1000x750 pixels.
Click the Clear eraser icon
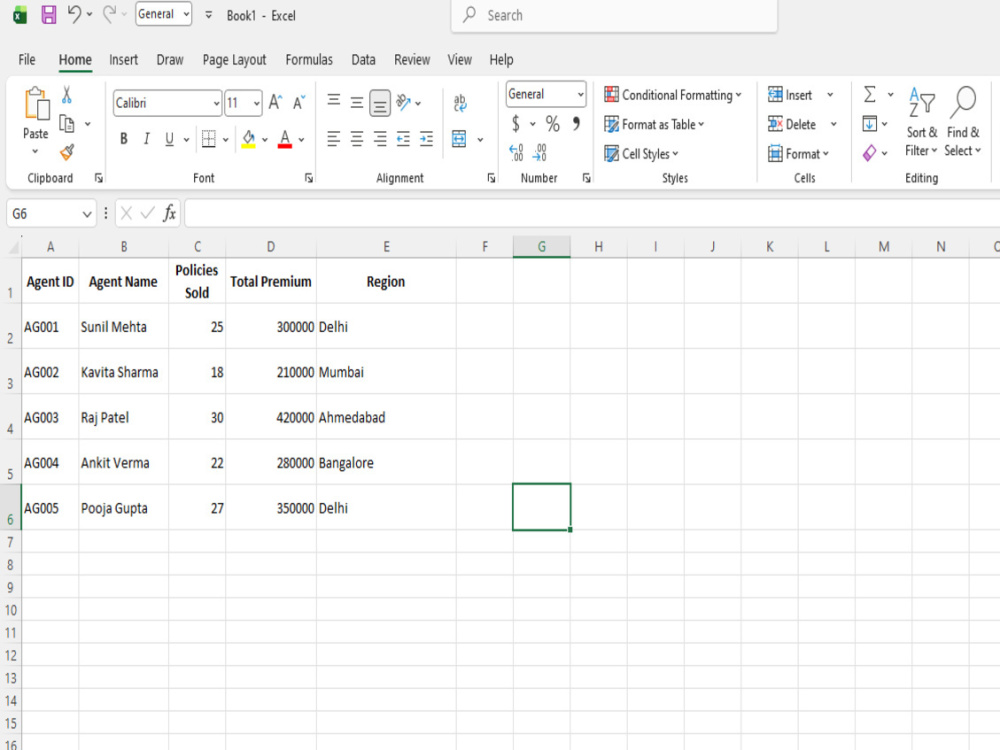click(x=869, y=153)
